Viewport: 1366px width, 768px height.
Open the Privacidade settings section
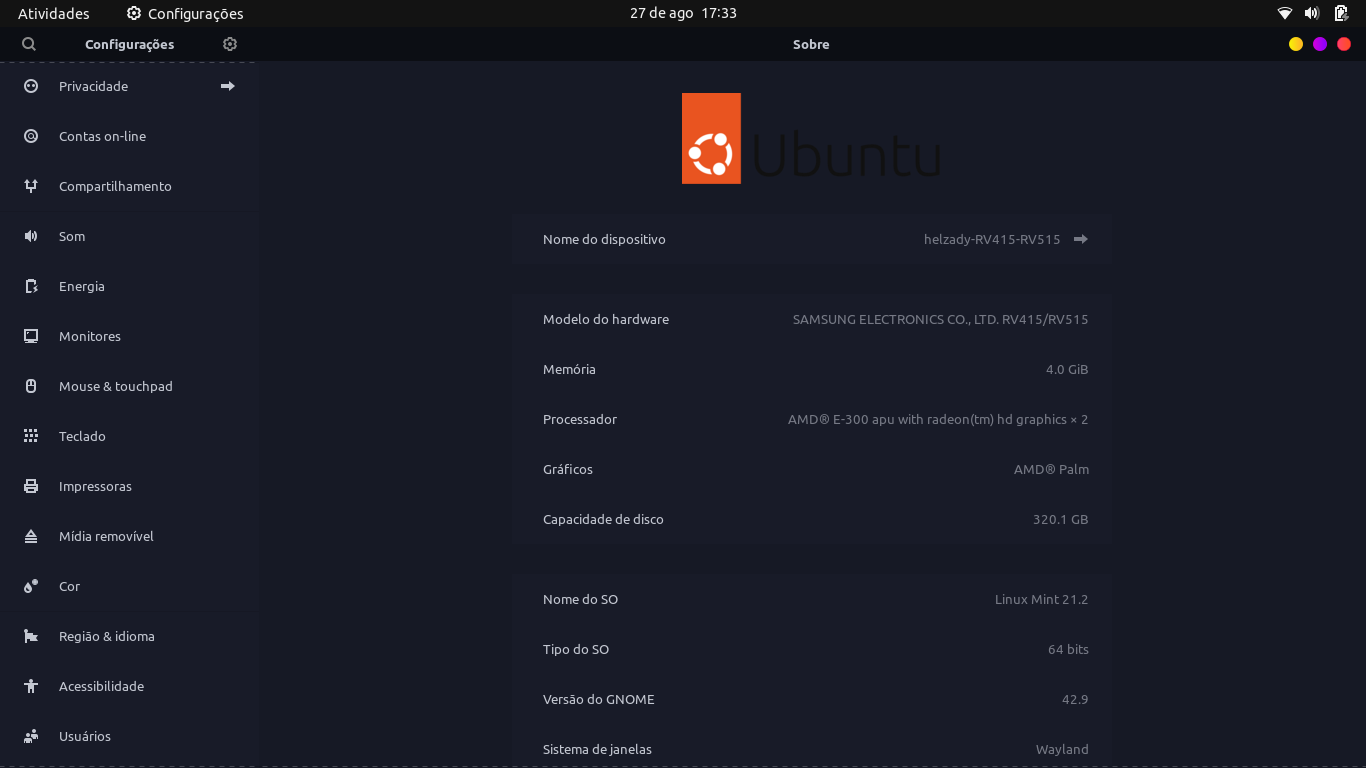[x=129, y=86]
